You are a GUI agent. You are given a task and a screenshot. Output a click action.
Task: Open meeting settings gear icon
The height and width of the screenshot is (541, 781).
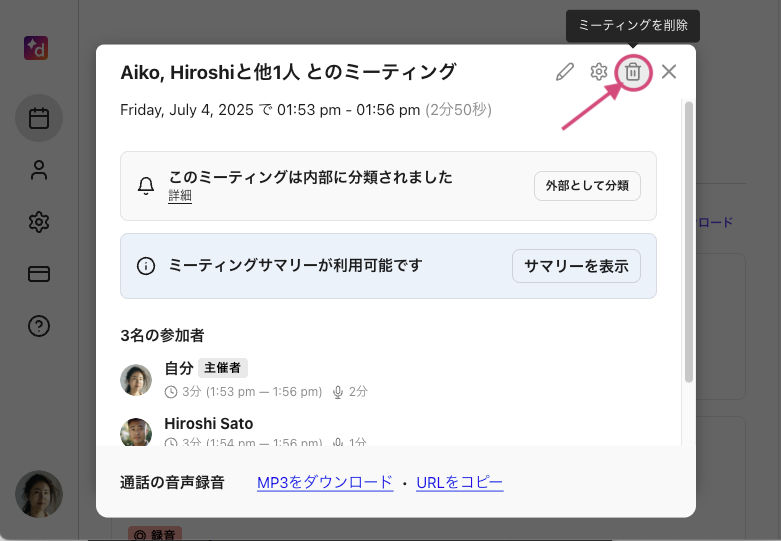click(599, 72)
